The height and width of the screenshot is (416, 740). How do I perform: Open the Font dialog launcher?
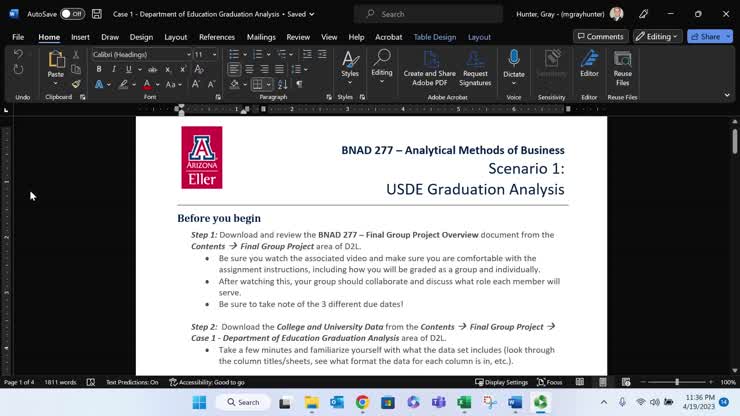click(x=218, y=97)
